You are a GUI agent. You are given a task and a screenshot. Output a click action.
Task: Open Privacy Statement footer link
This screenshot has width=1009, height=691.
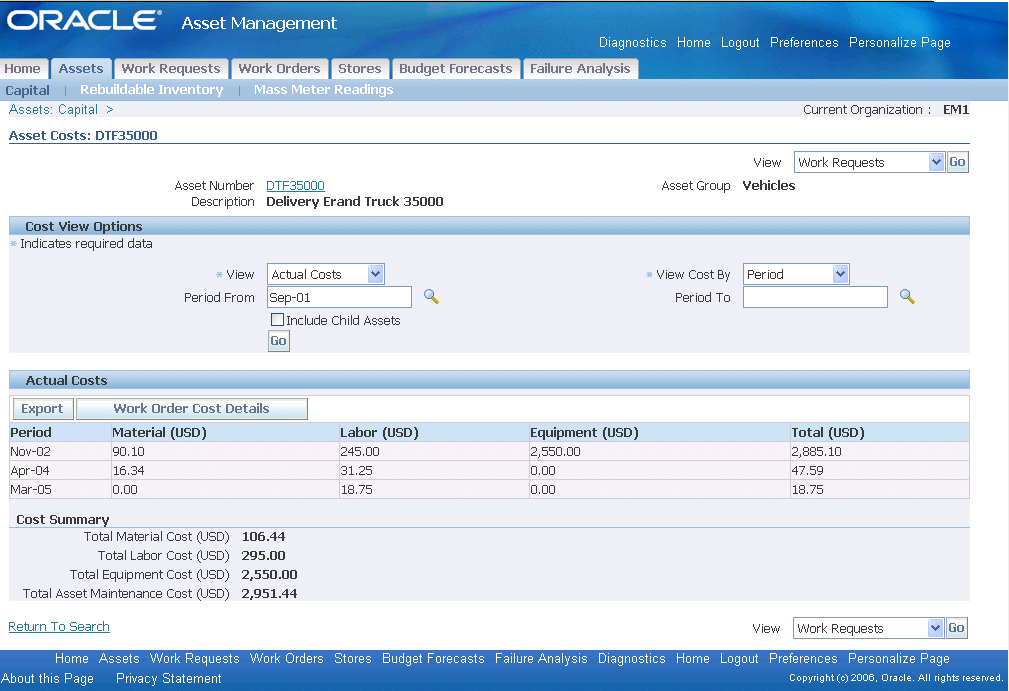(x=169, y=678)
